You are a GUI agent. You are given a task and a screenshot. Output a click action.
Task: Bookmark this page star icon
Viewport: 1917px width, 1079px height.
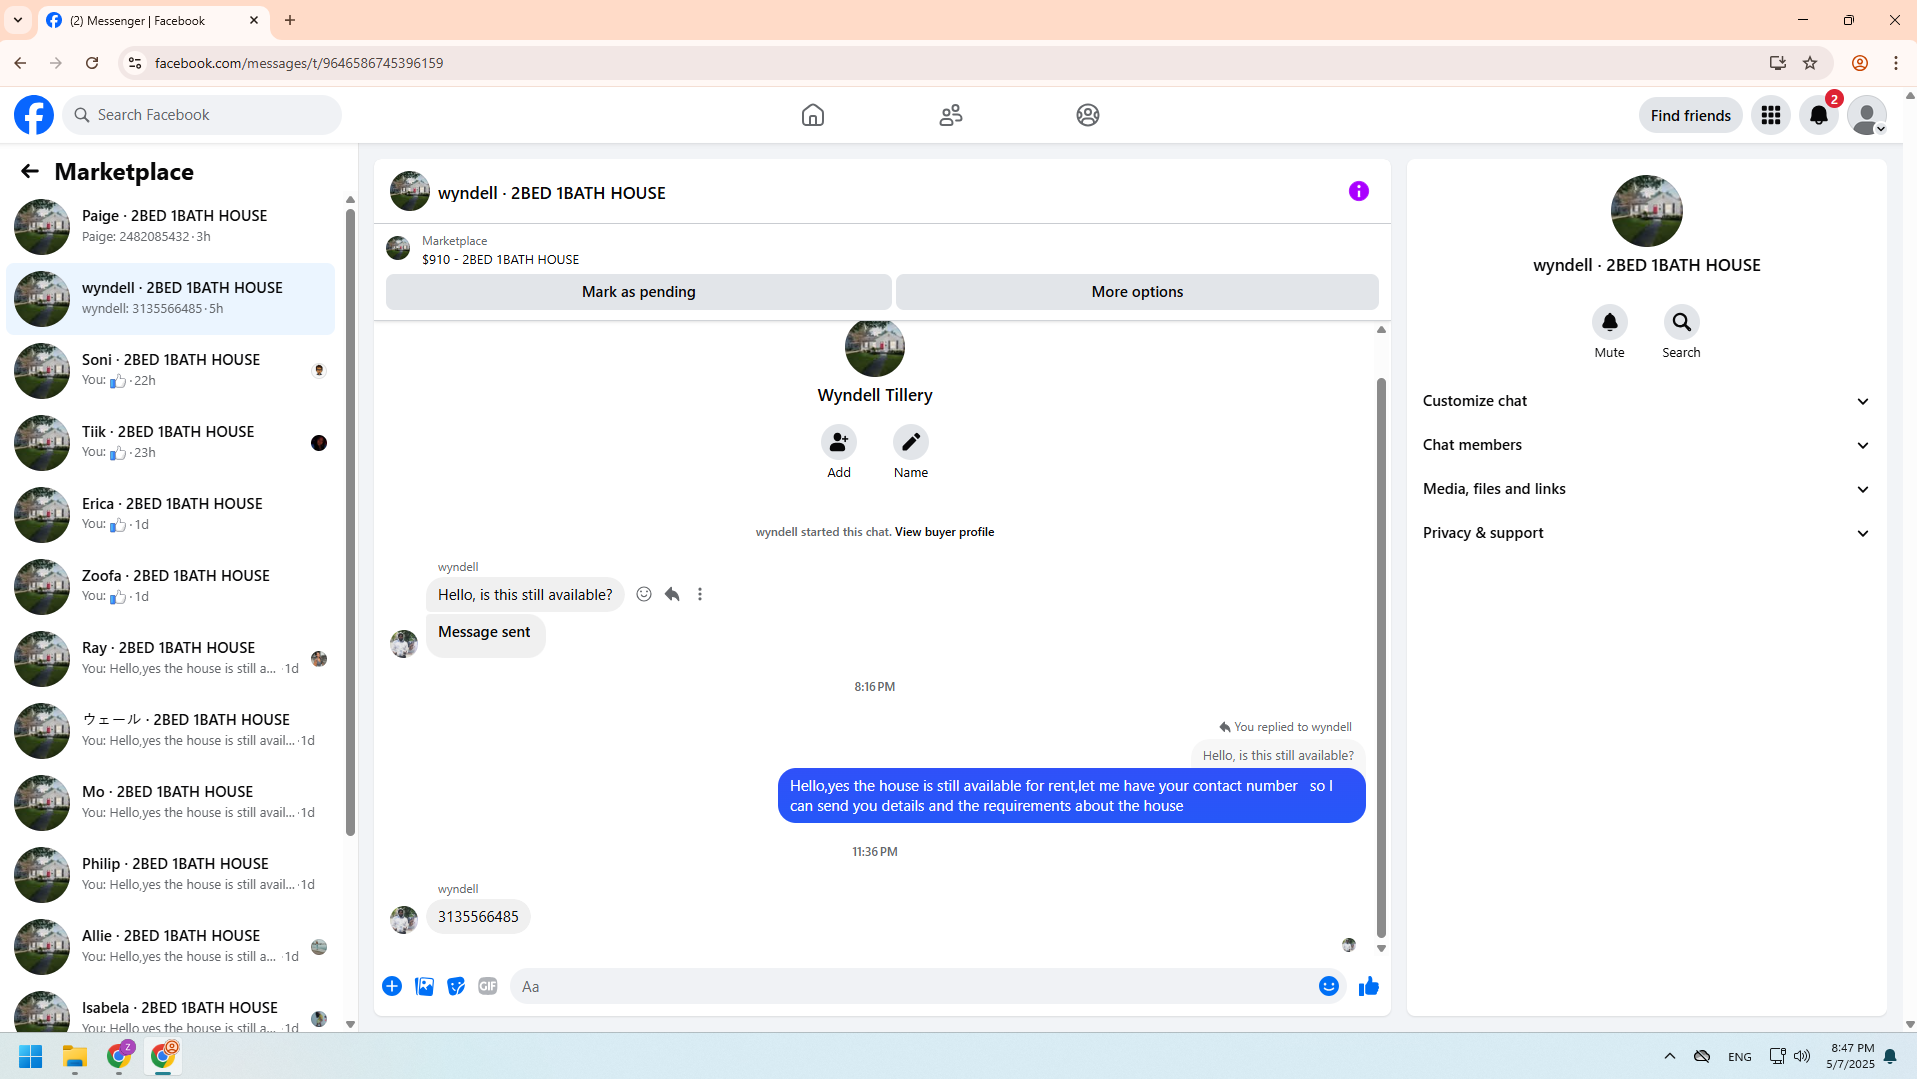click(1809, 63)
